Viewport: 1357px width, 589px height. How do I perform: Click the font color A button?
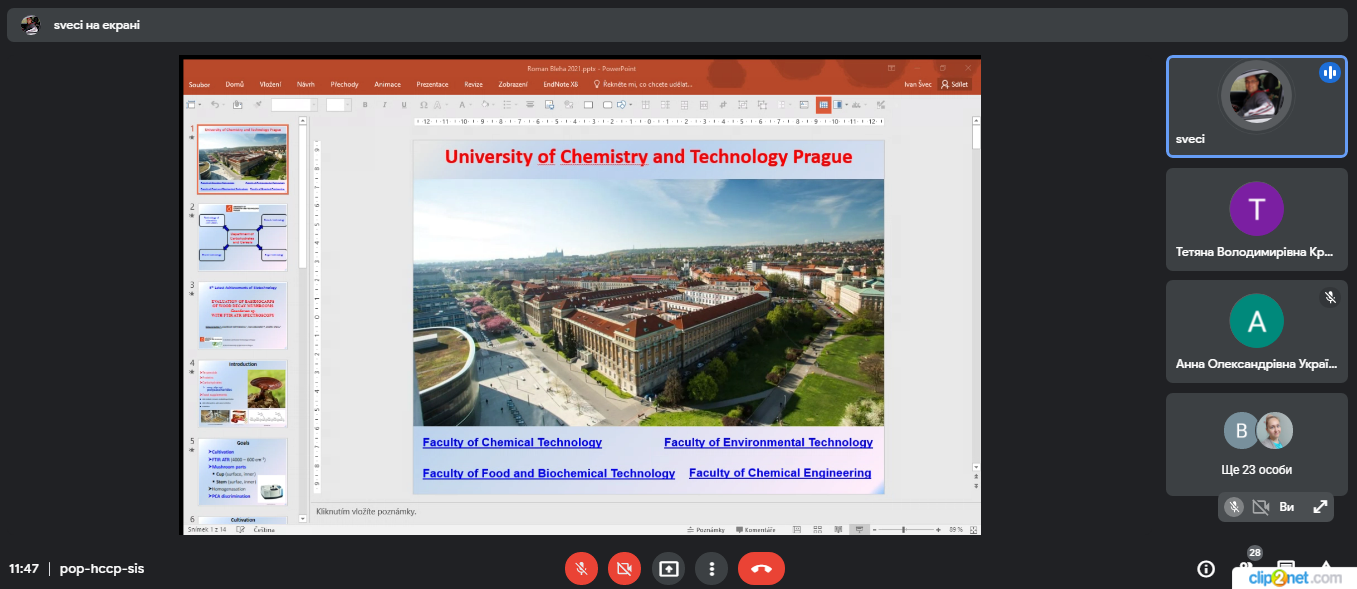click(463, 104)
